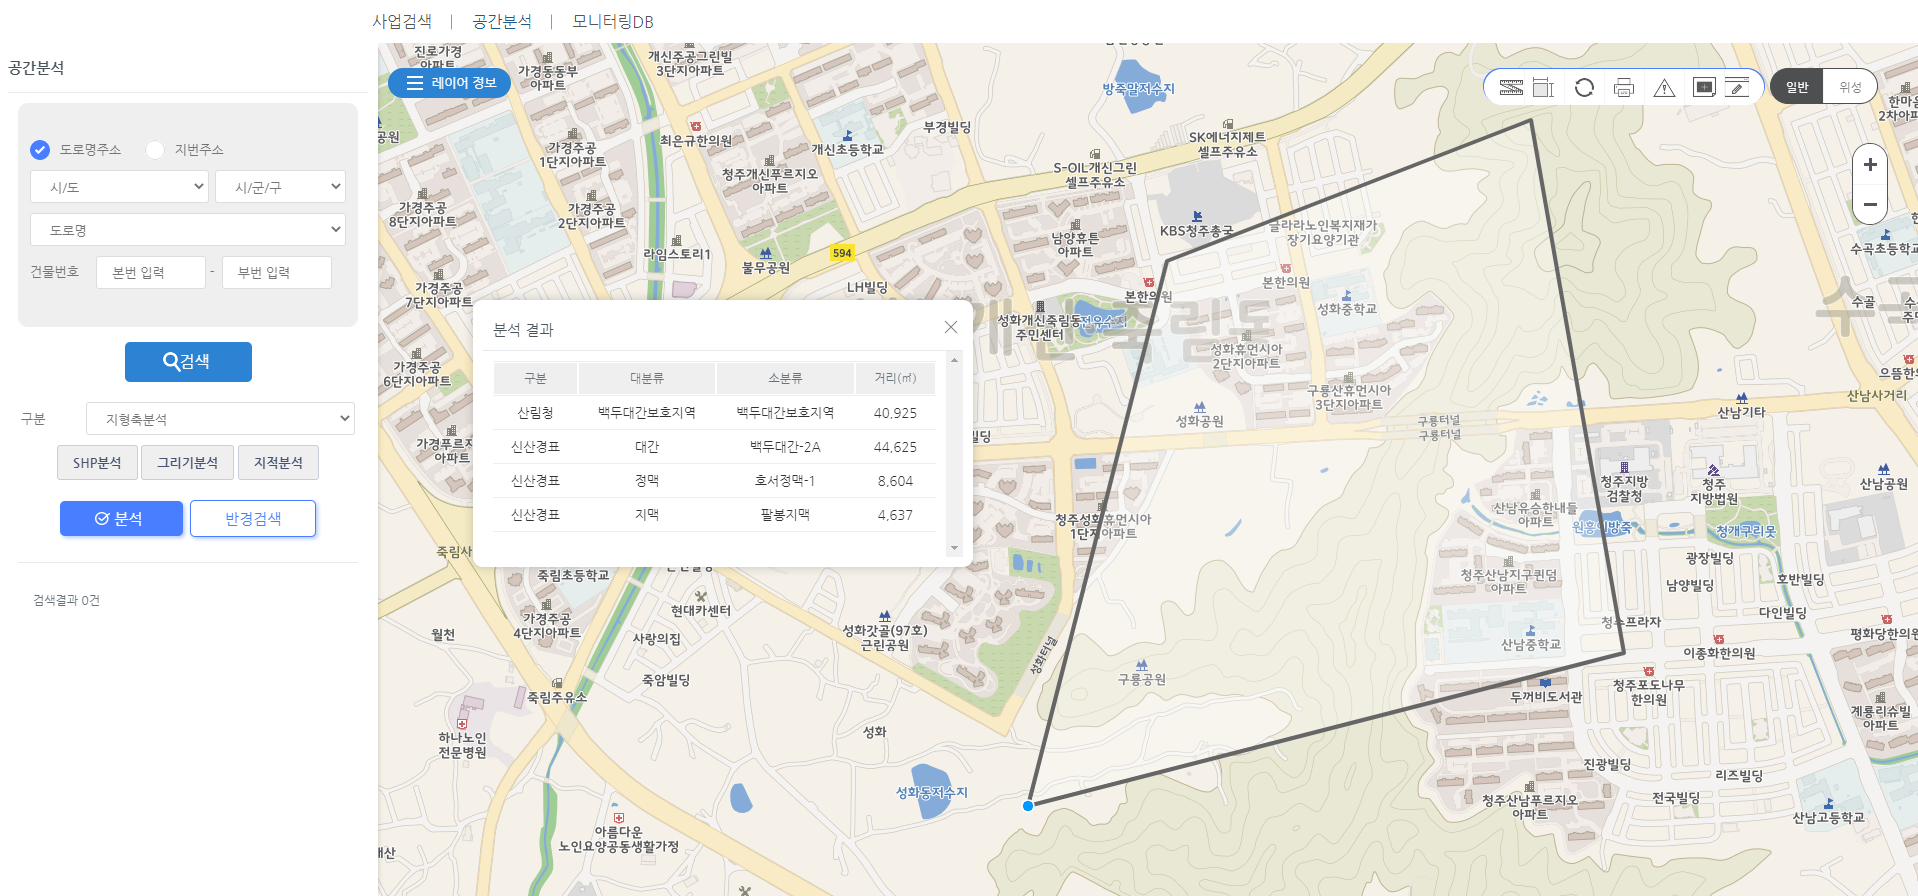
Task: Click the 반경검색 button
Action: tap(253, 519)
